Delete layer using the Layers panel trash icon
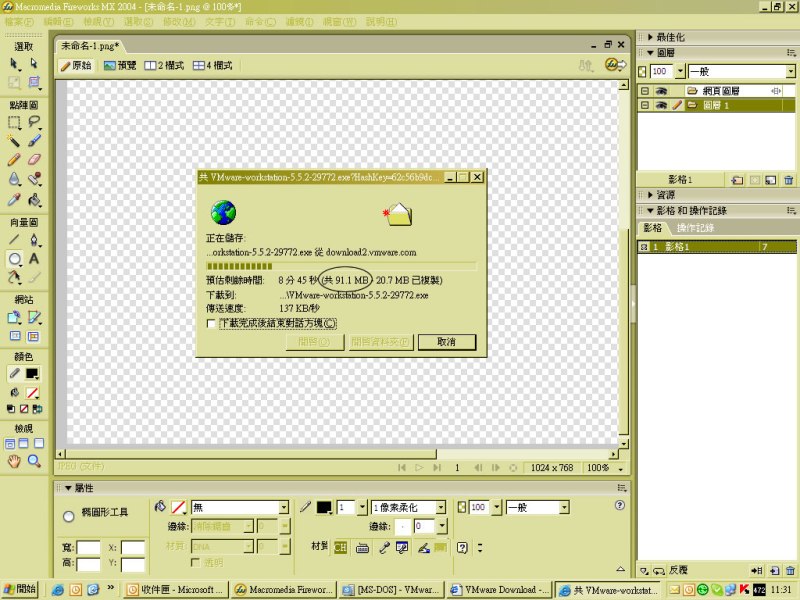 coord(788,180)
